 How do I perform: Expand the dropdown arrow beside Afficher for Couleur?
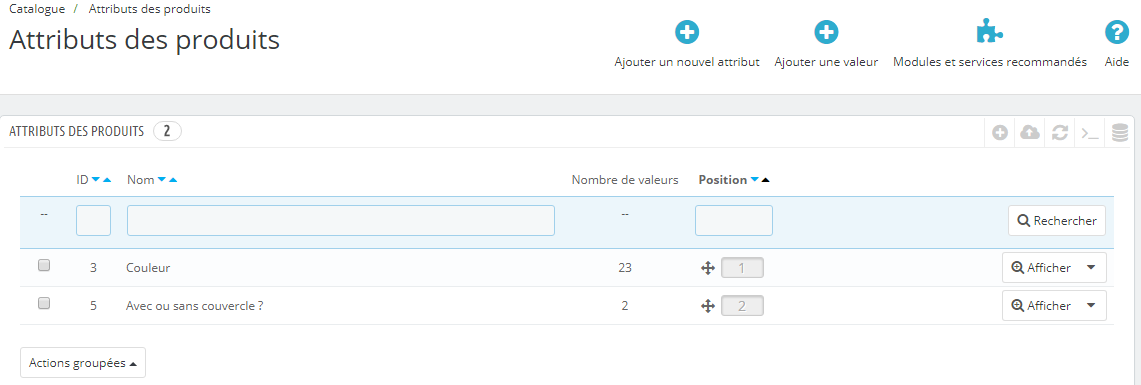1090,268
